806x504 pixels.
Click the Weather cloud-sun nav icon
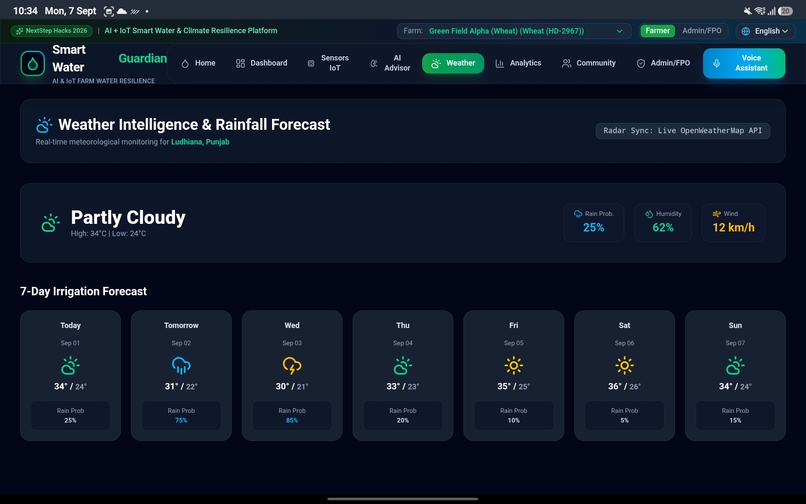tap(436, 63)
